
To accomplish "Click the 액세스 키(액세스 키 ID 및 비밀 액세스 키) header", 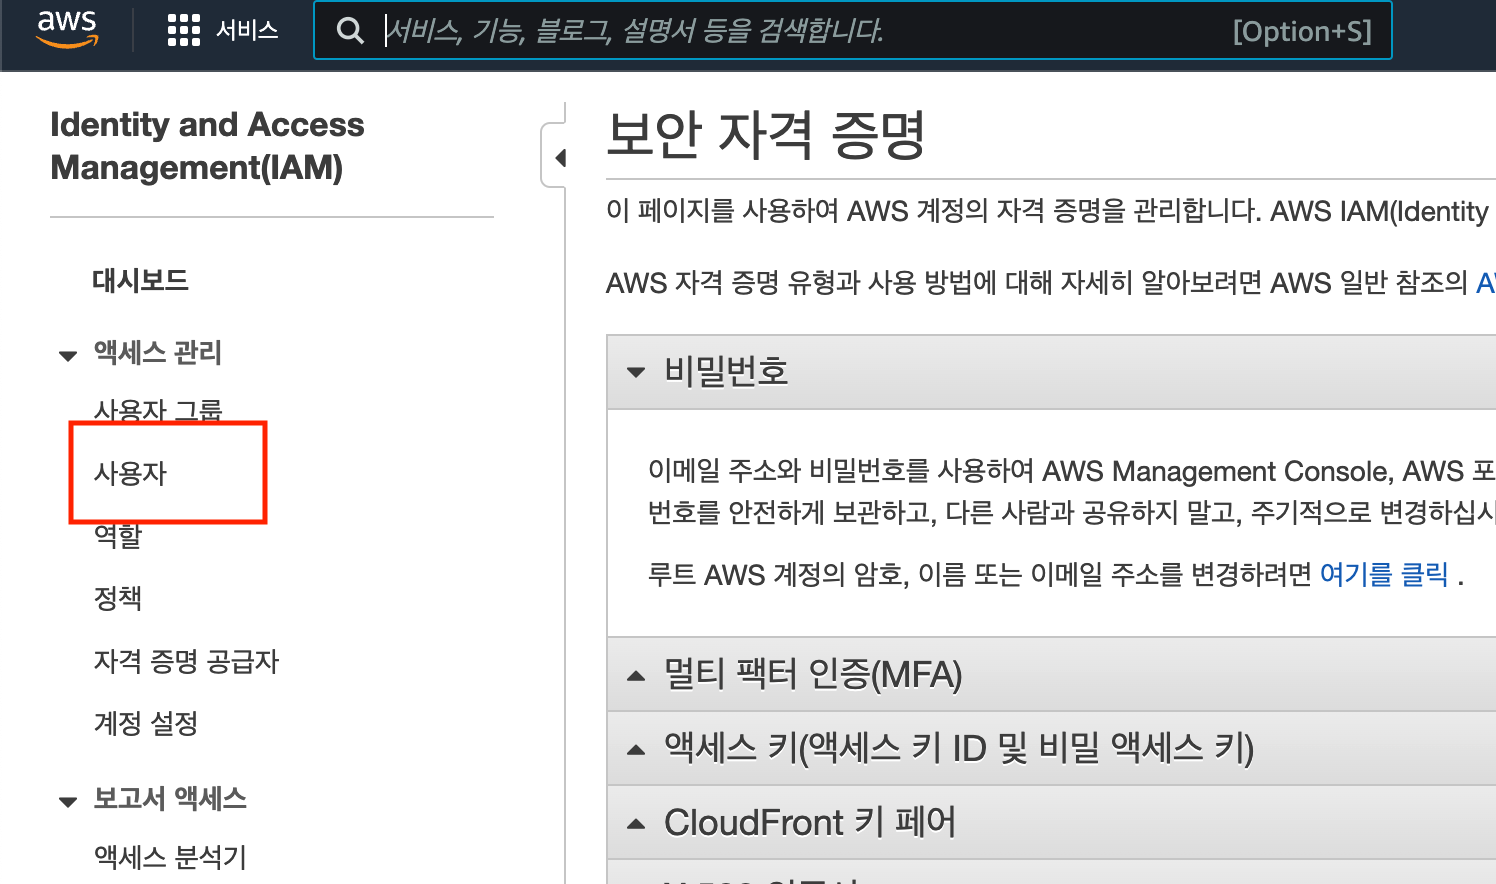I will [x=1051, y=749].
